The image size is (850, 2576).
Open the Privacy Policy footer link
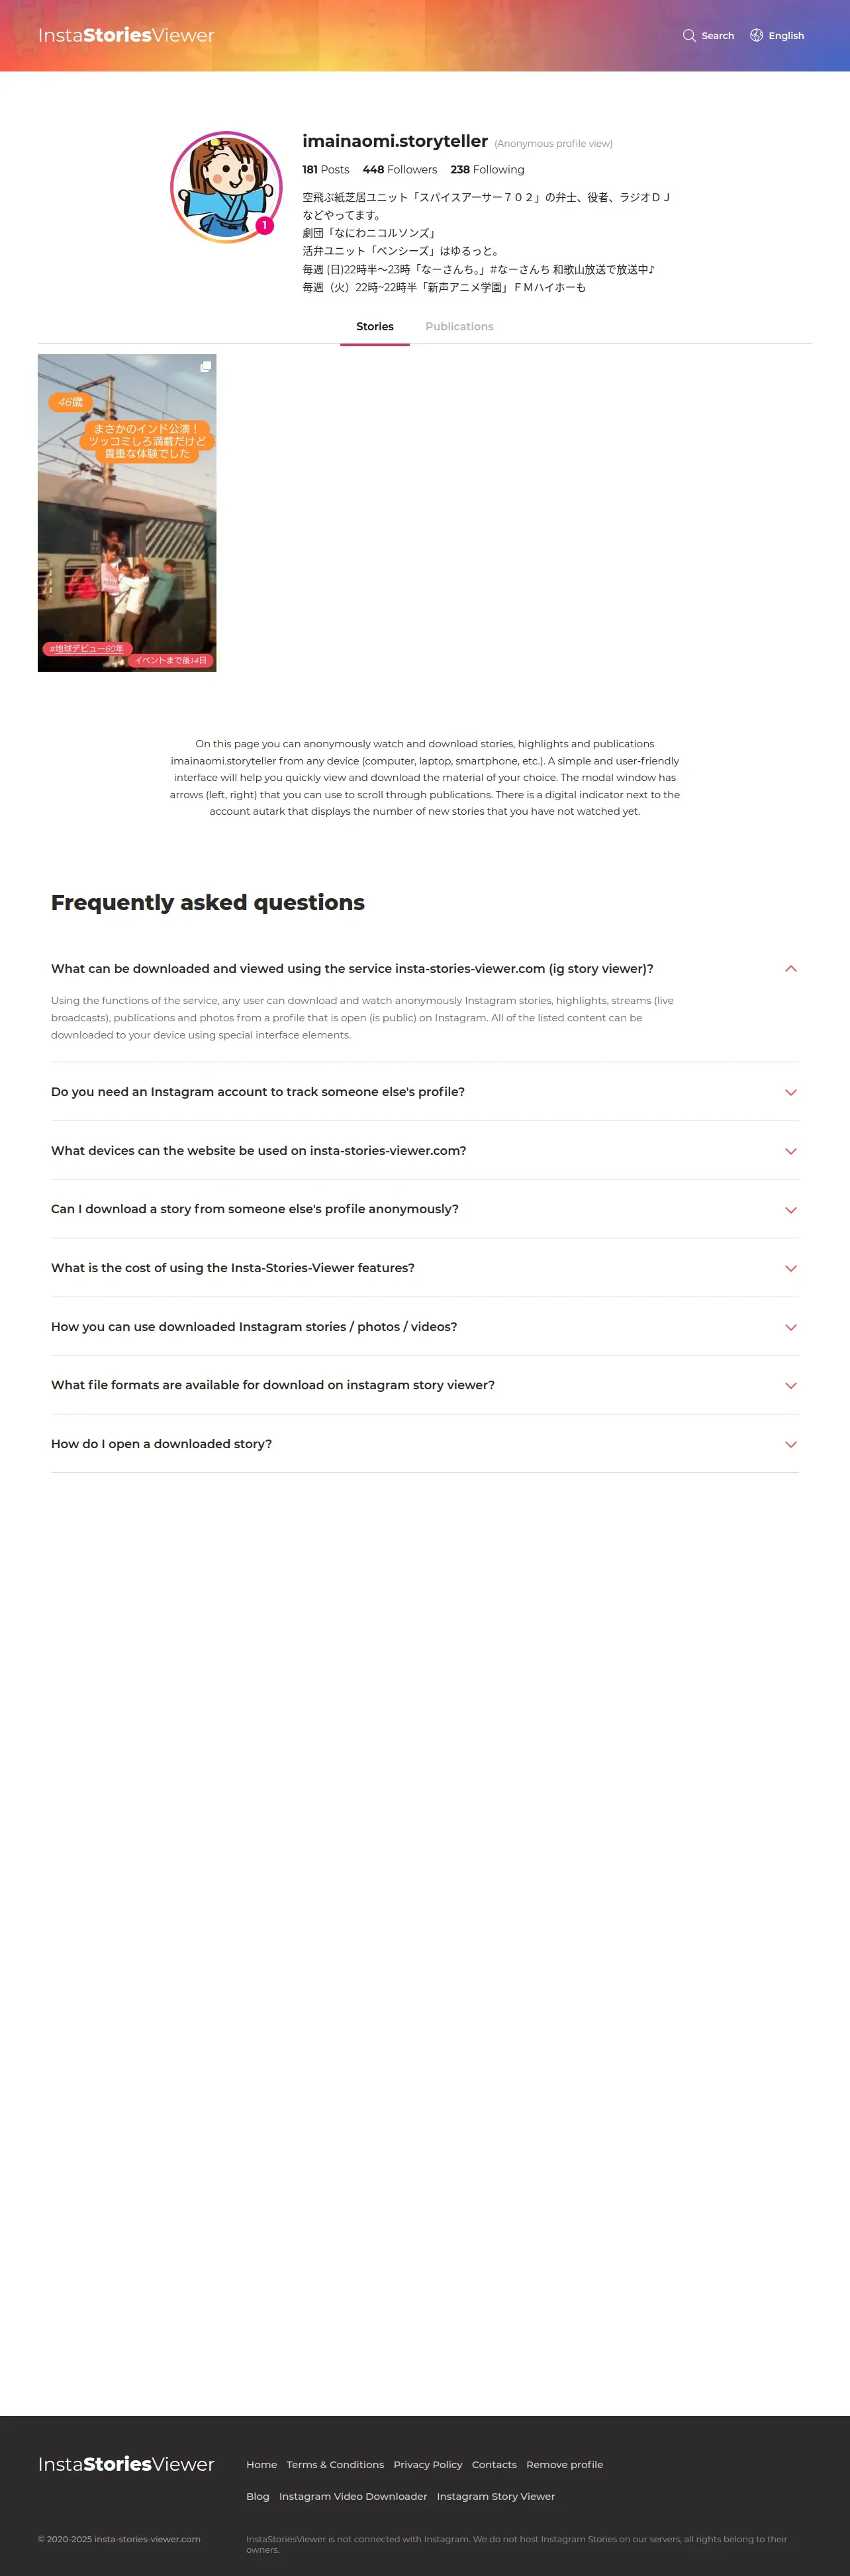coord(428,2464)
